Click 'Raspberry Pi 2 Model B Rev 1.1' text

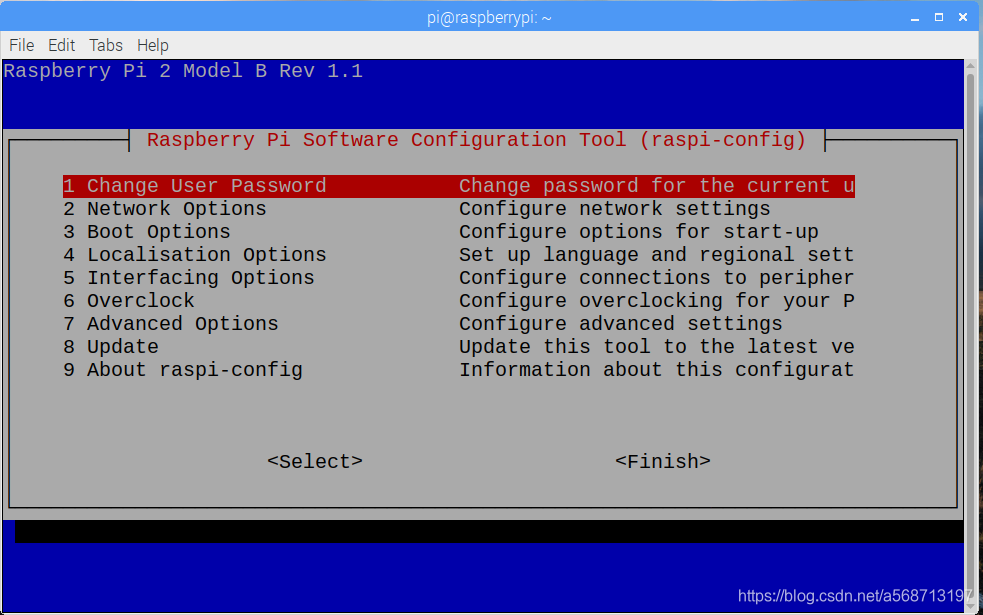point(183,71)
